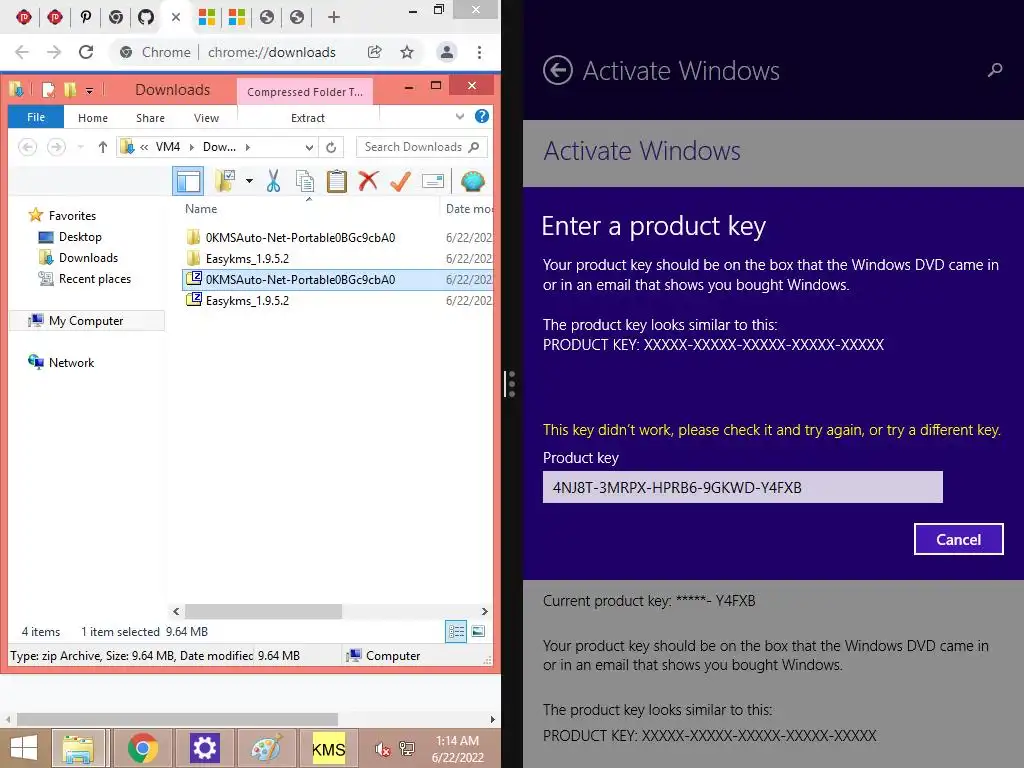Screen dimensions: 1024x768
Task: Copy with the two-pages icon
Action: coord(305,181)
